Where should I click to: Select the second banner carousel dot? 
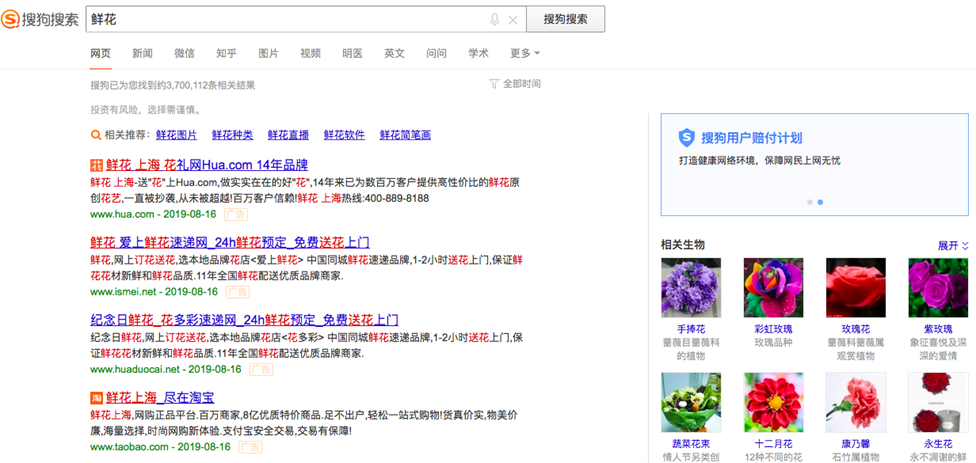coord(820,202)
